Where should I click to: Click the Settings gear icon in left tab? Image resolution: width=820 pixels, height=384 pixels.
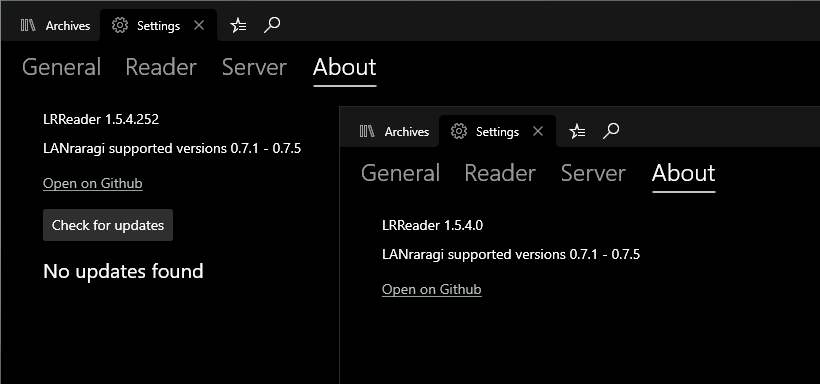[x=120, y=25]
